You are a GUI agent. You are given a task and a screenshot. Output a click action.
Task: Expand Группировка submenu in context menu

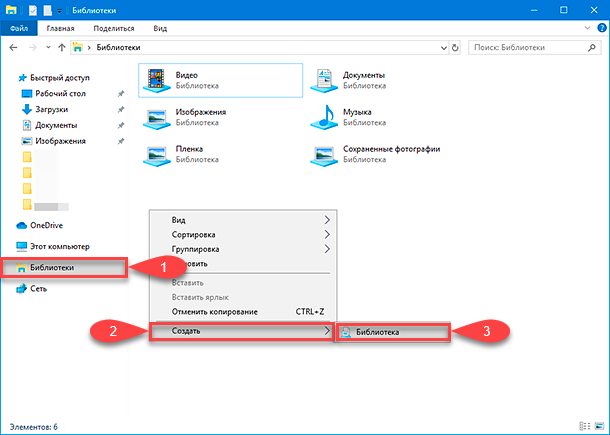tap(243, 249)
